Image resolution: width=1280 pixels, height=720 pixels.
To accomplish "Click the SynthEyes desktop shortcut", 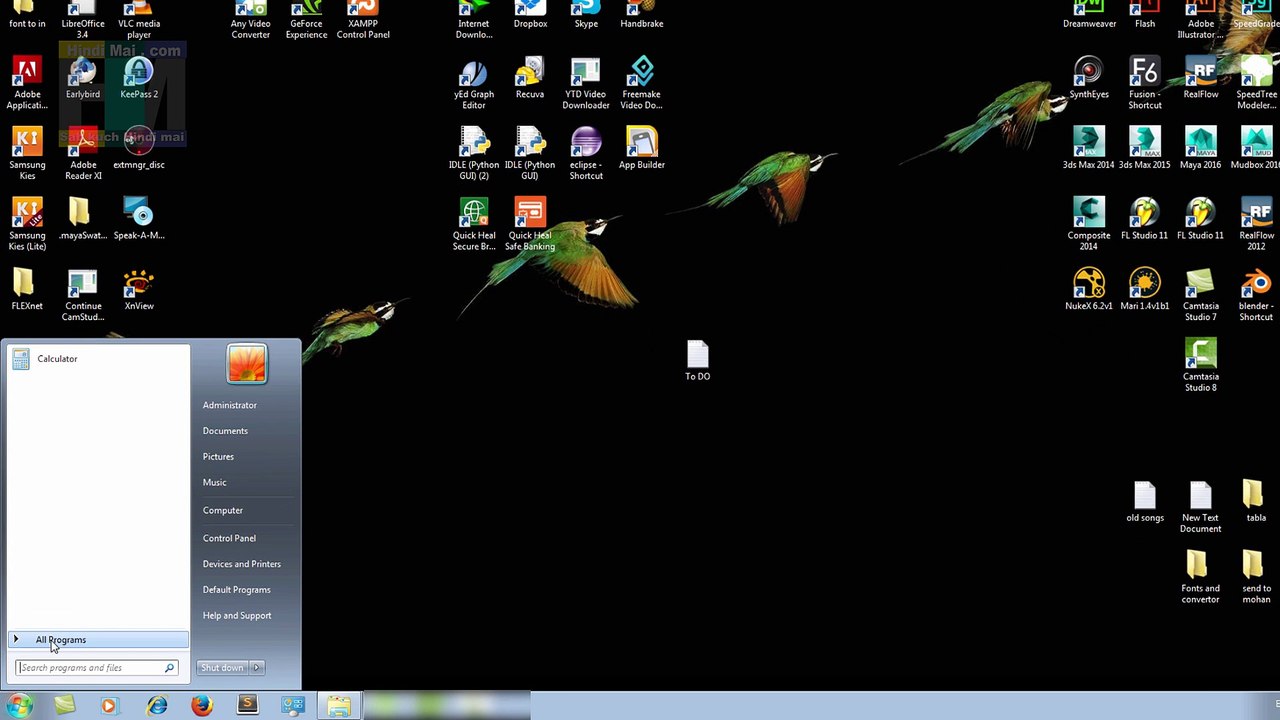I will point(1089,79).
